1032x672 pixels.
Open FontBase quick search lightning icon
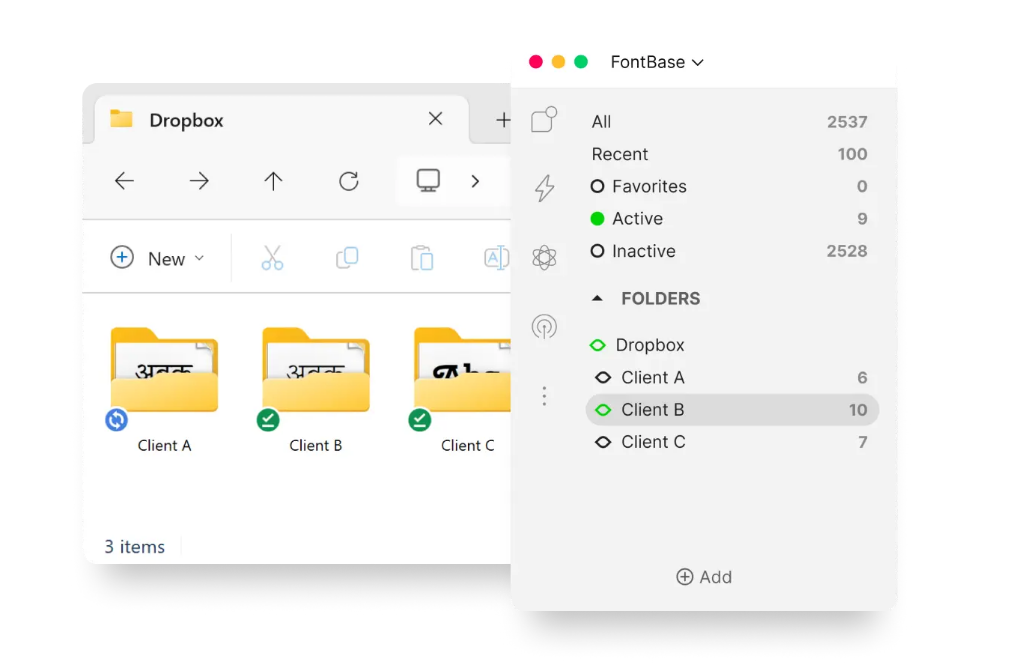pos(544,189)
